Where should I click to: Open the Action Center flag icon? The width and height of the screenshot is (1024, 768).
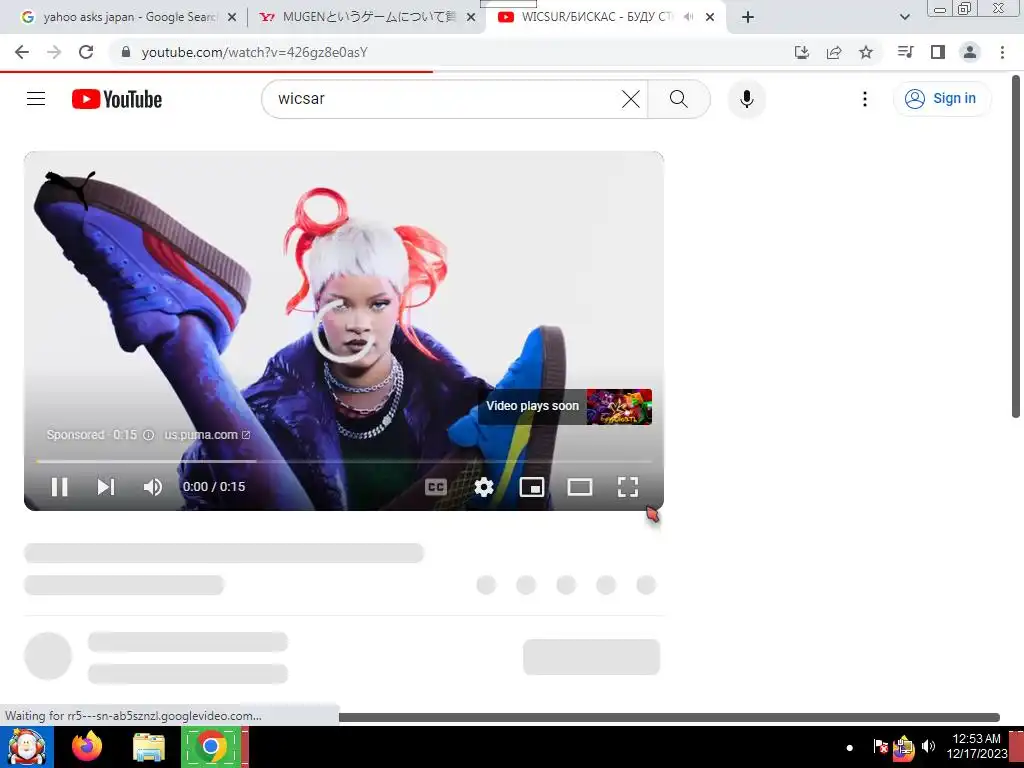click(x=880, y=746)
